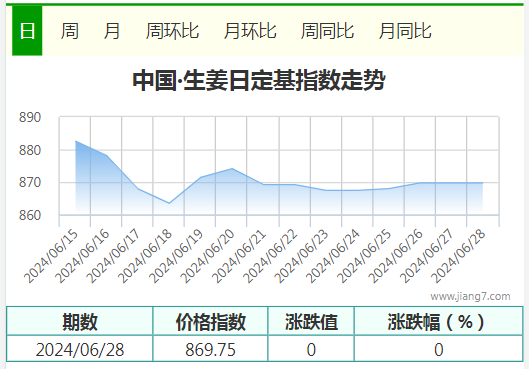Click the 880 y-axis label
529x369 pixels.
pos(30,150)
